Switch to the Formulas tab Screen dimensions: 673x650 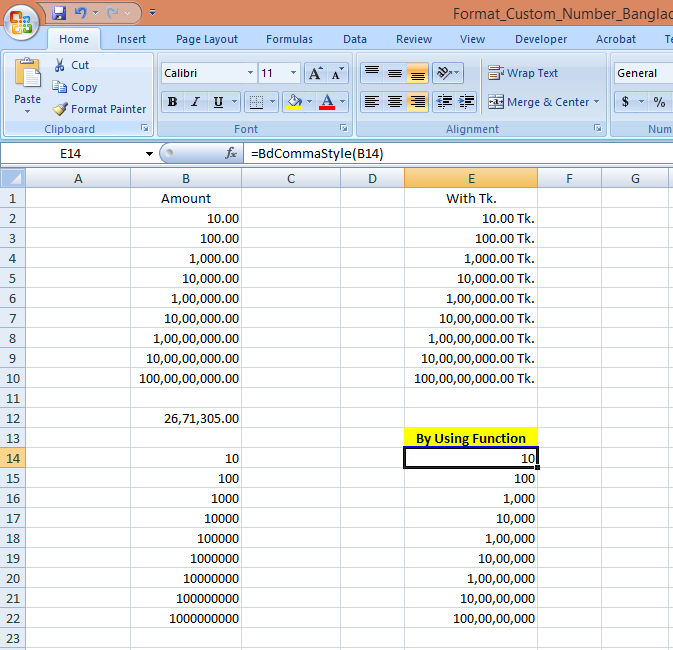point(289,39)
